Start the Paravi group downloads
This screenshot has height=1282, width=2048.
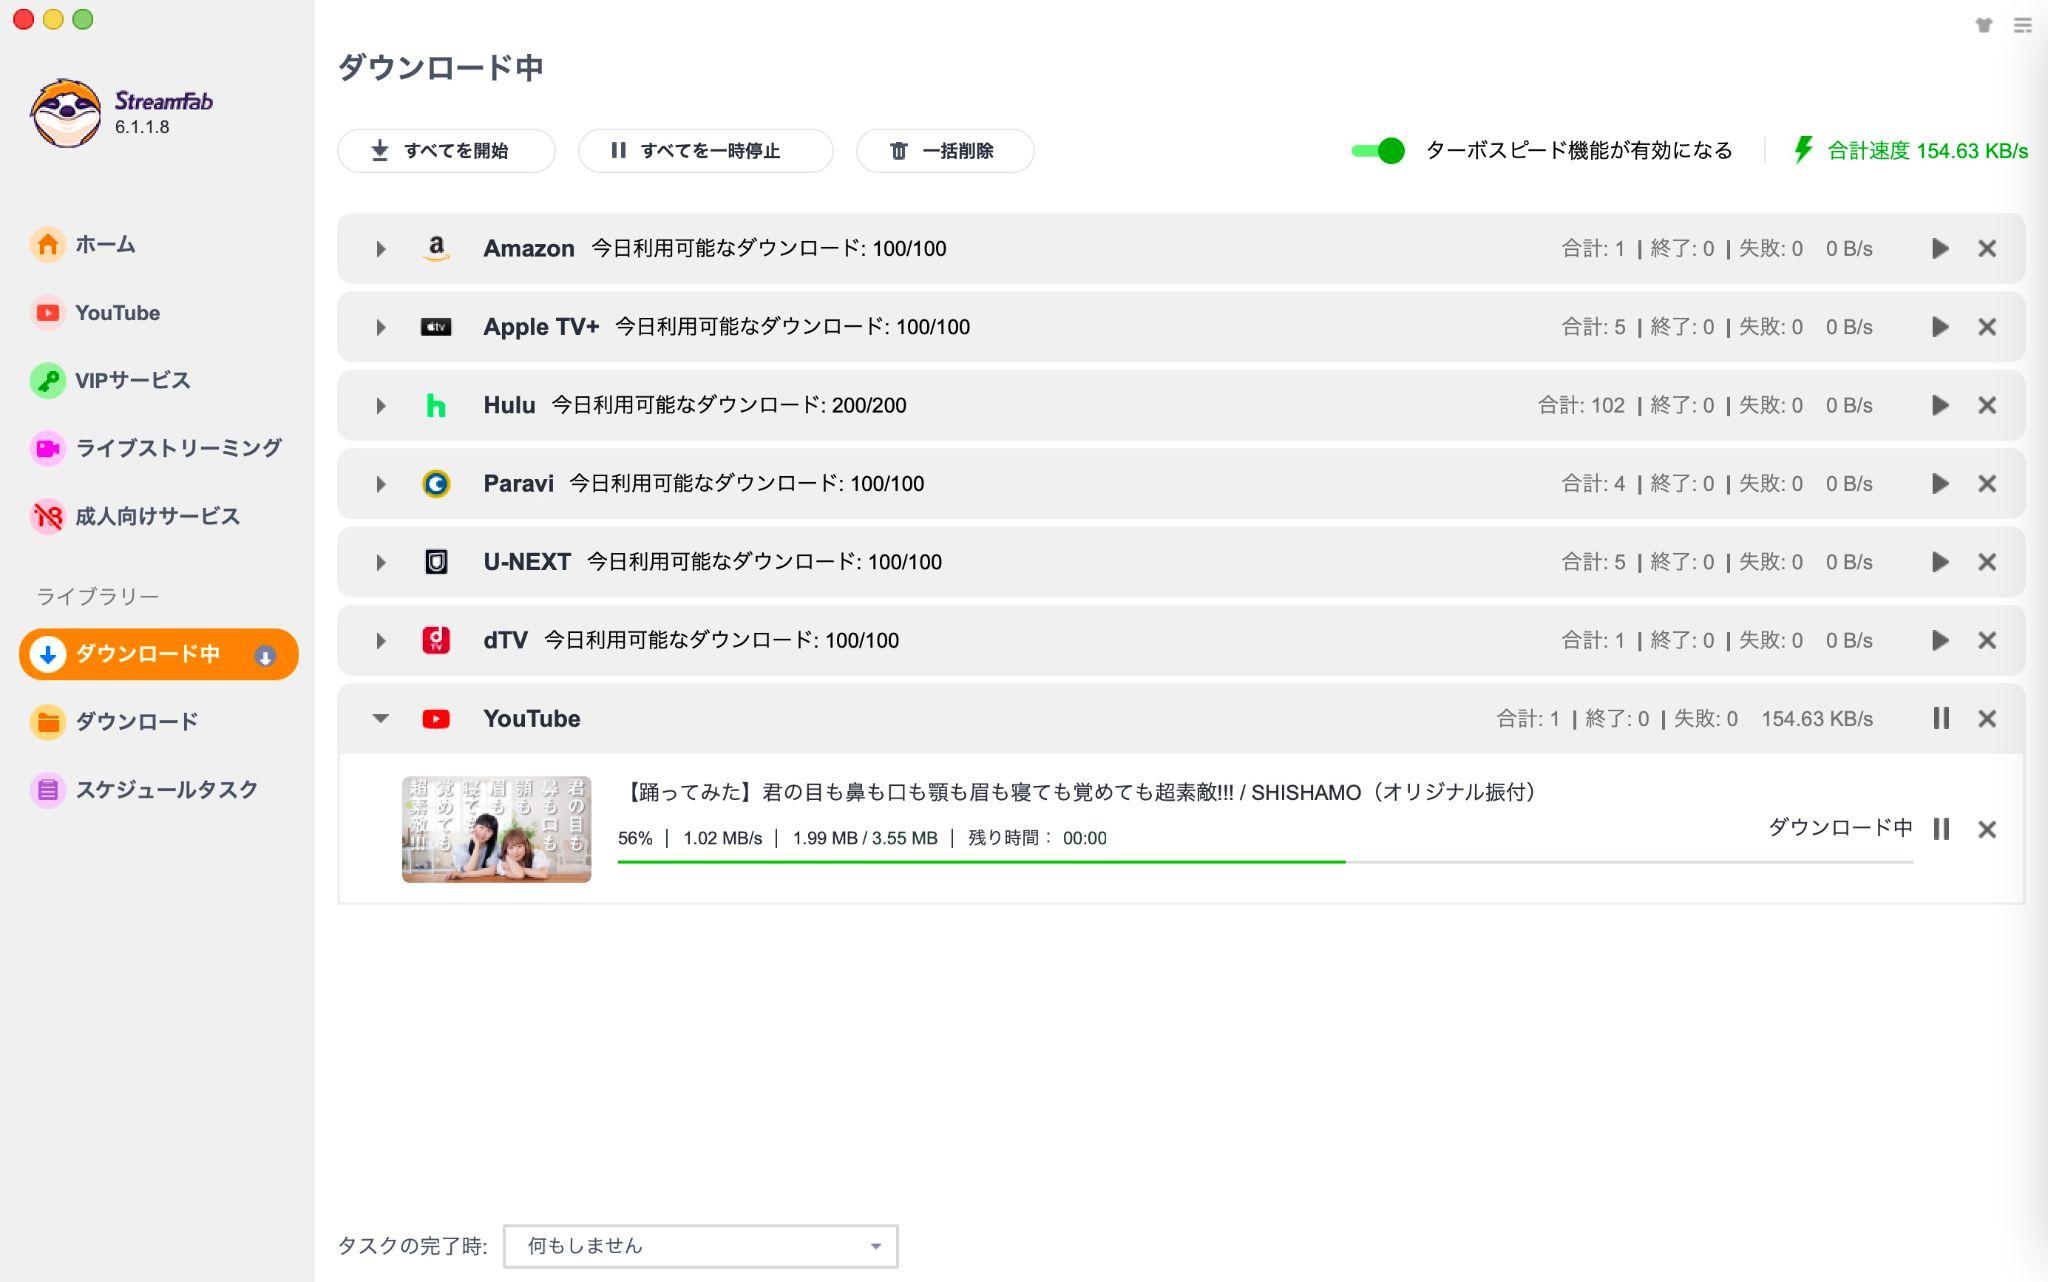[1940, 484]
